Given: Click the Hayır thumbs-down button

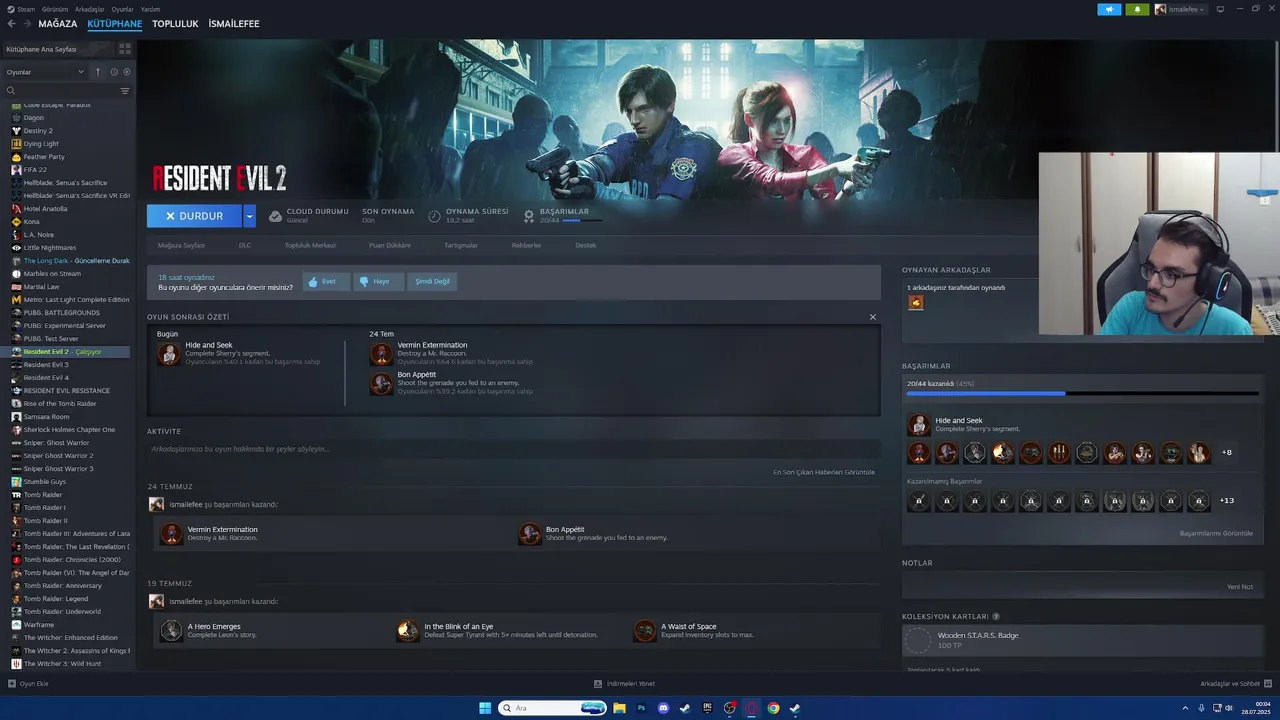Looking at the screenshot, I should point(379,282).
